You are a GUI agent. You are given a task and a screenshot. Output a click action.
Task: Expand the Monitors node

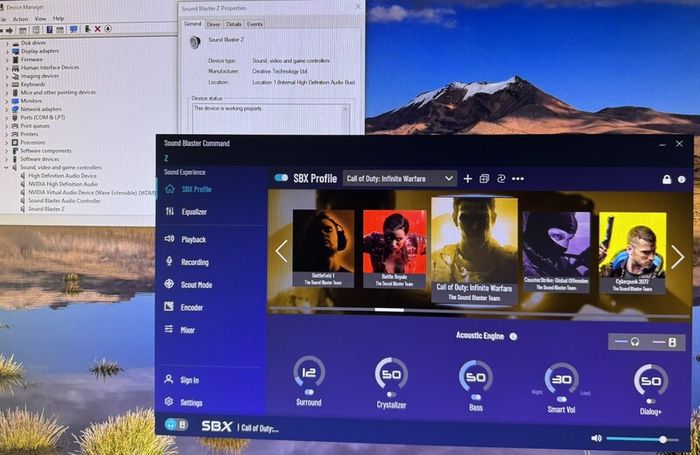pyautogui.click(x=6, y=101)
